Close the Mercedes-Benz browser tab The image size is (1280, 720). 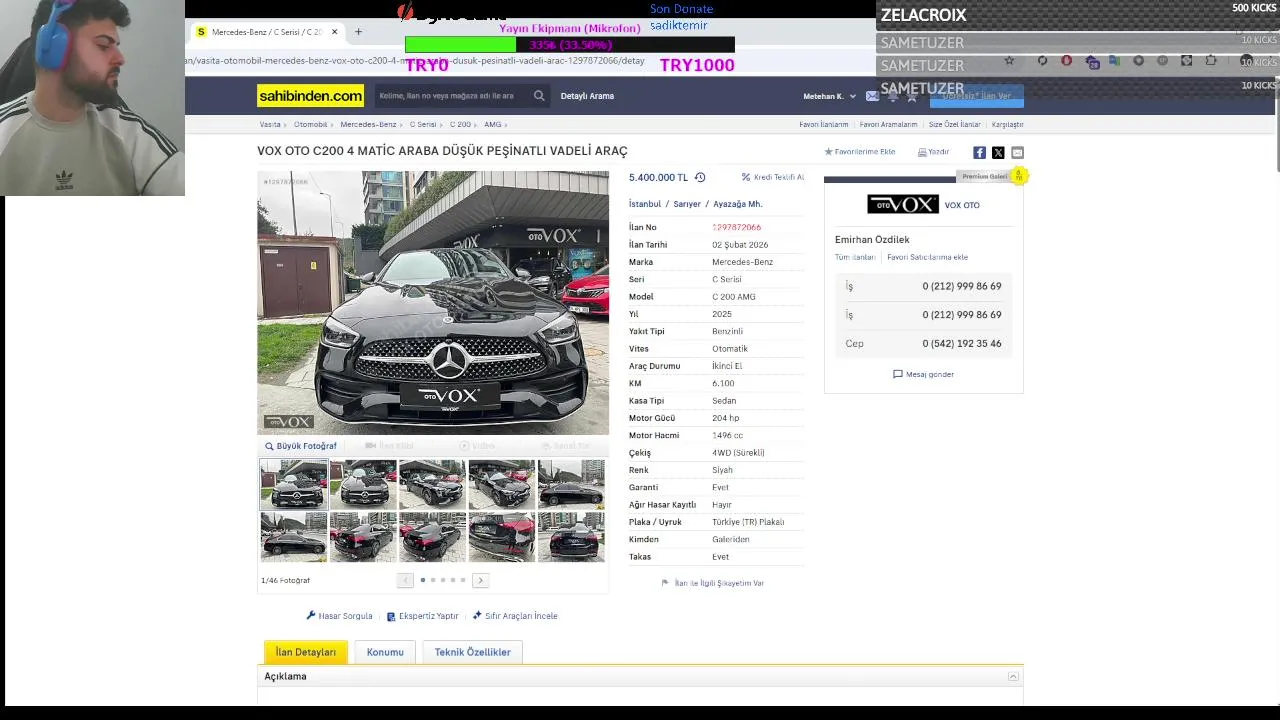[334, 32]
